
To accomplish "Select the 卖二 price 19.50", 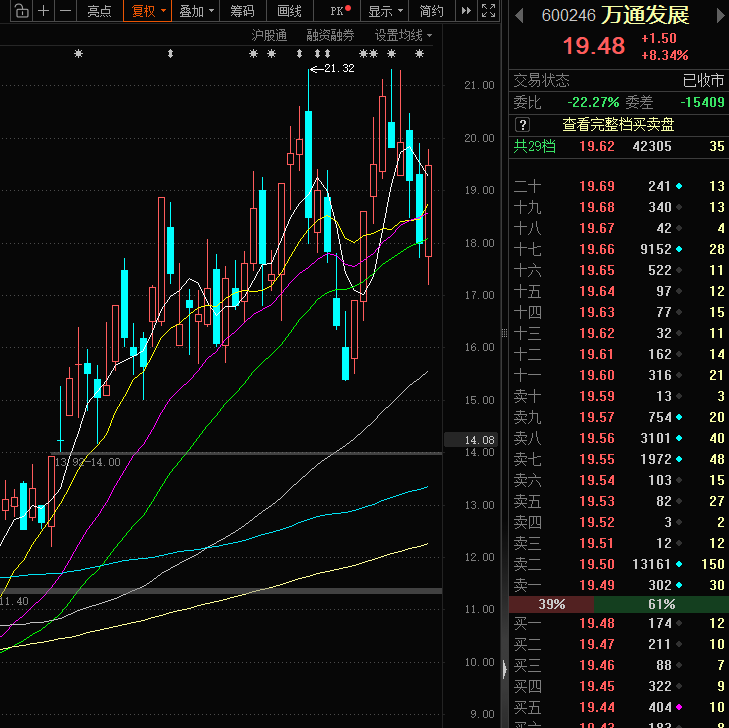I will pyautogui.click(x=596, y=564).
